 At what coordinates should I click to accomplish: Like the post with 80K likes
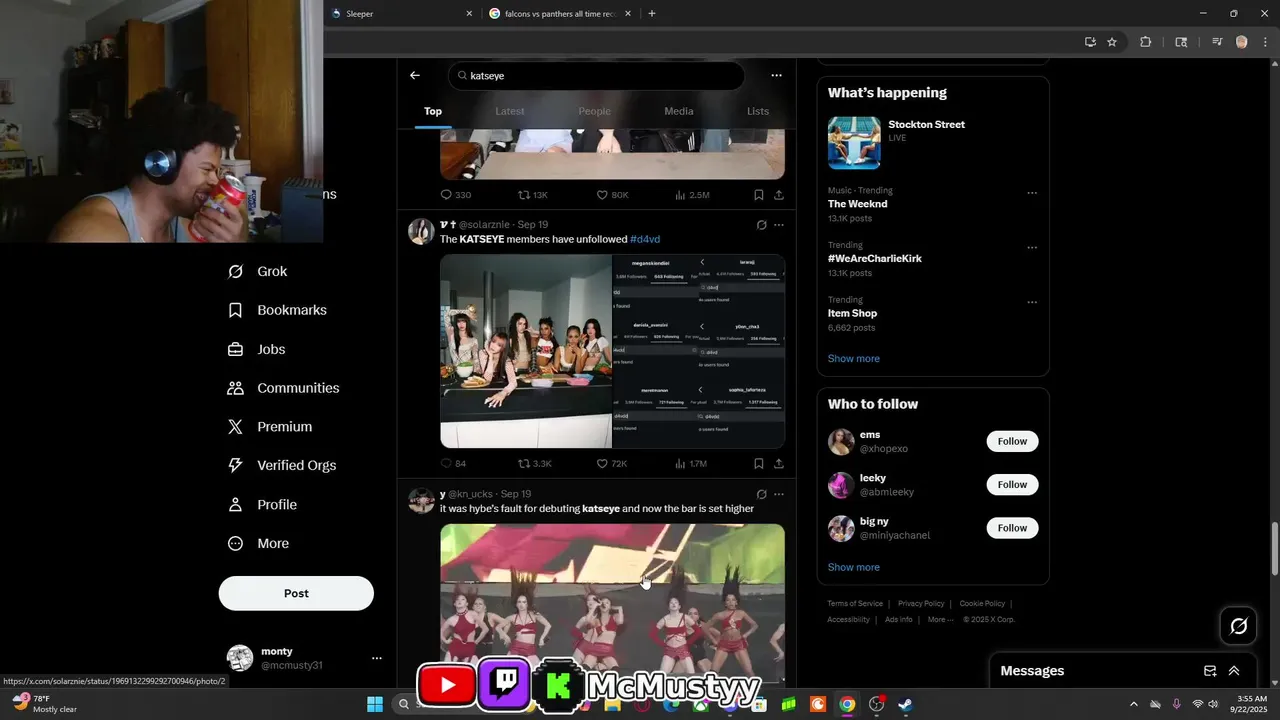(612, 195)
